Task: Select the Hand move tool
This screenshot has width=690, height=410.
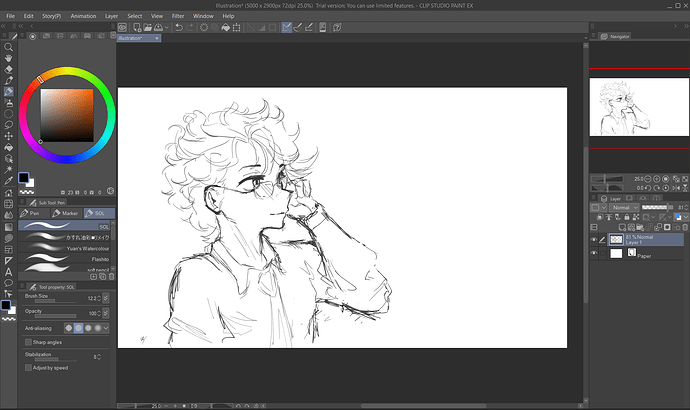Action: click(8, 58)
